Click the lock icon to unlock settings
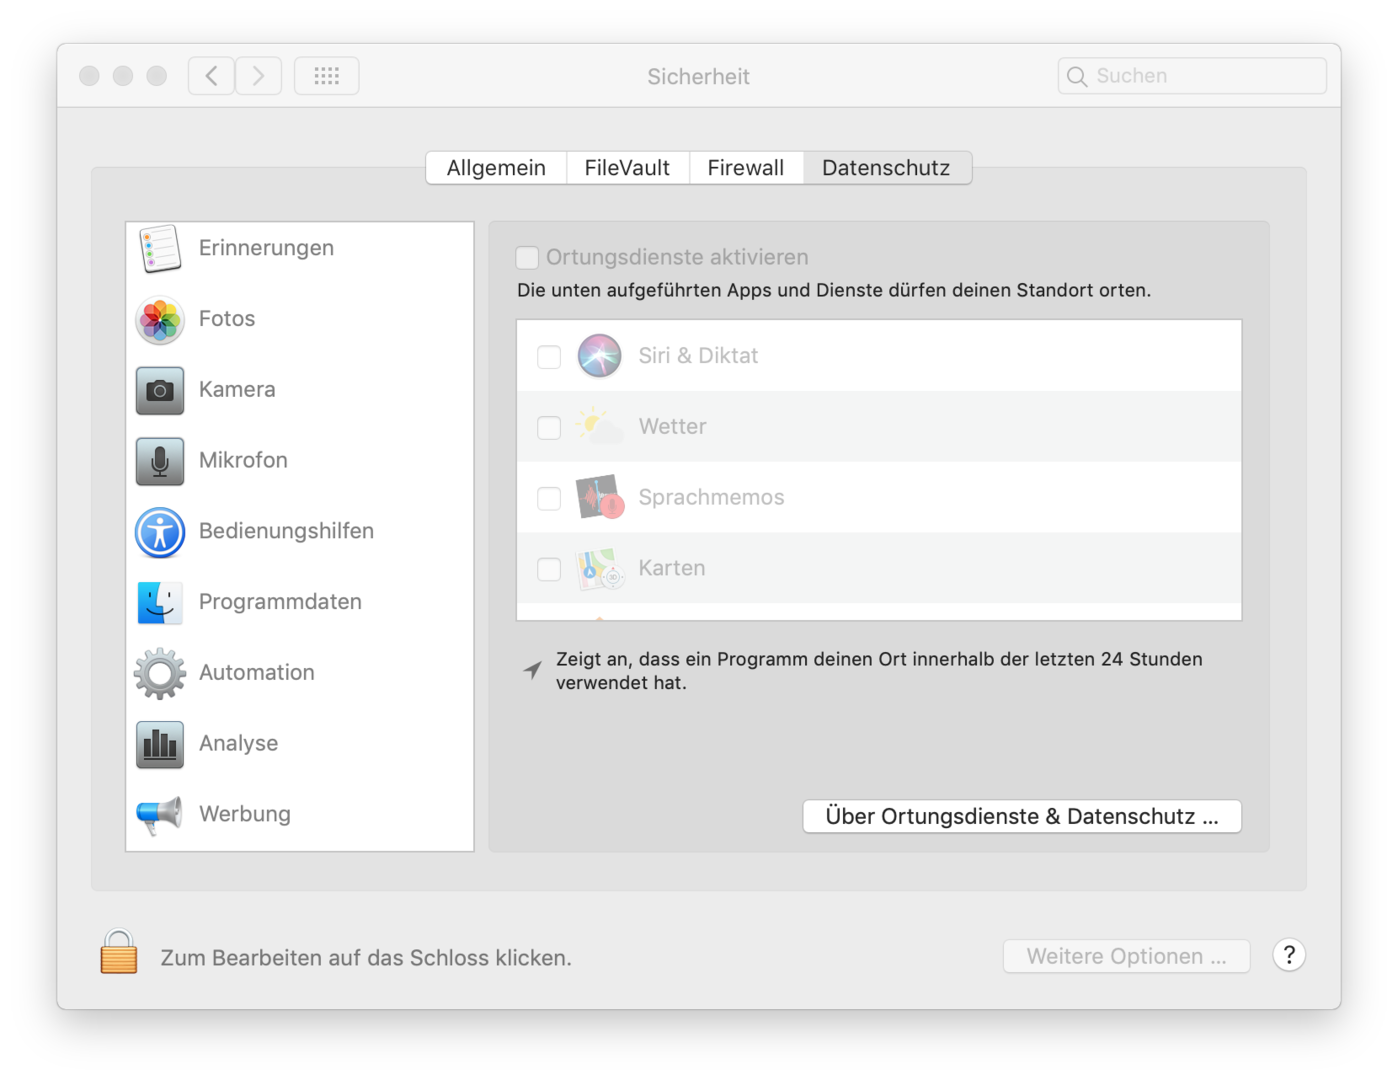The width and height of the screenshot is (1398, 1080). pyautogui.click(x=118, y=953)
